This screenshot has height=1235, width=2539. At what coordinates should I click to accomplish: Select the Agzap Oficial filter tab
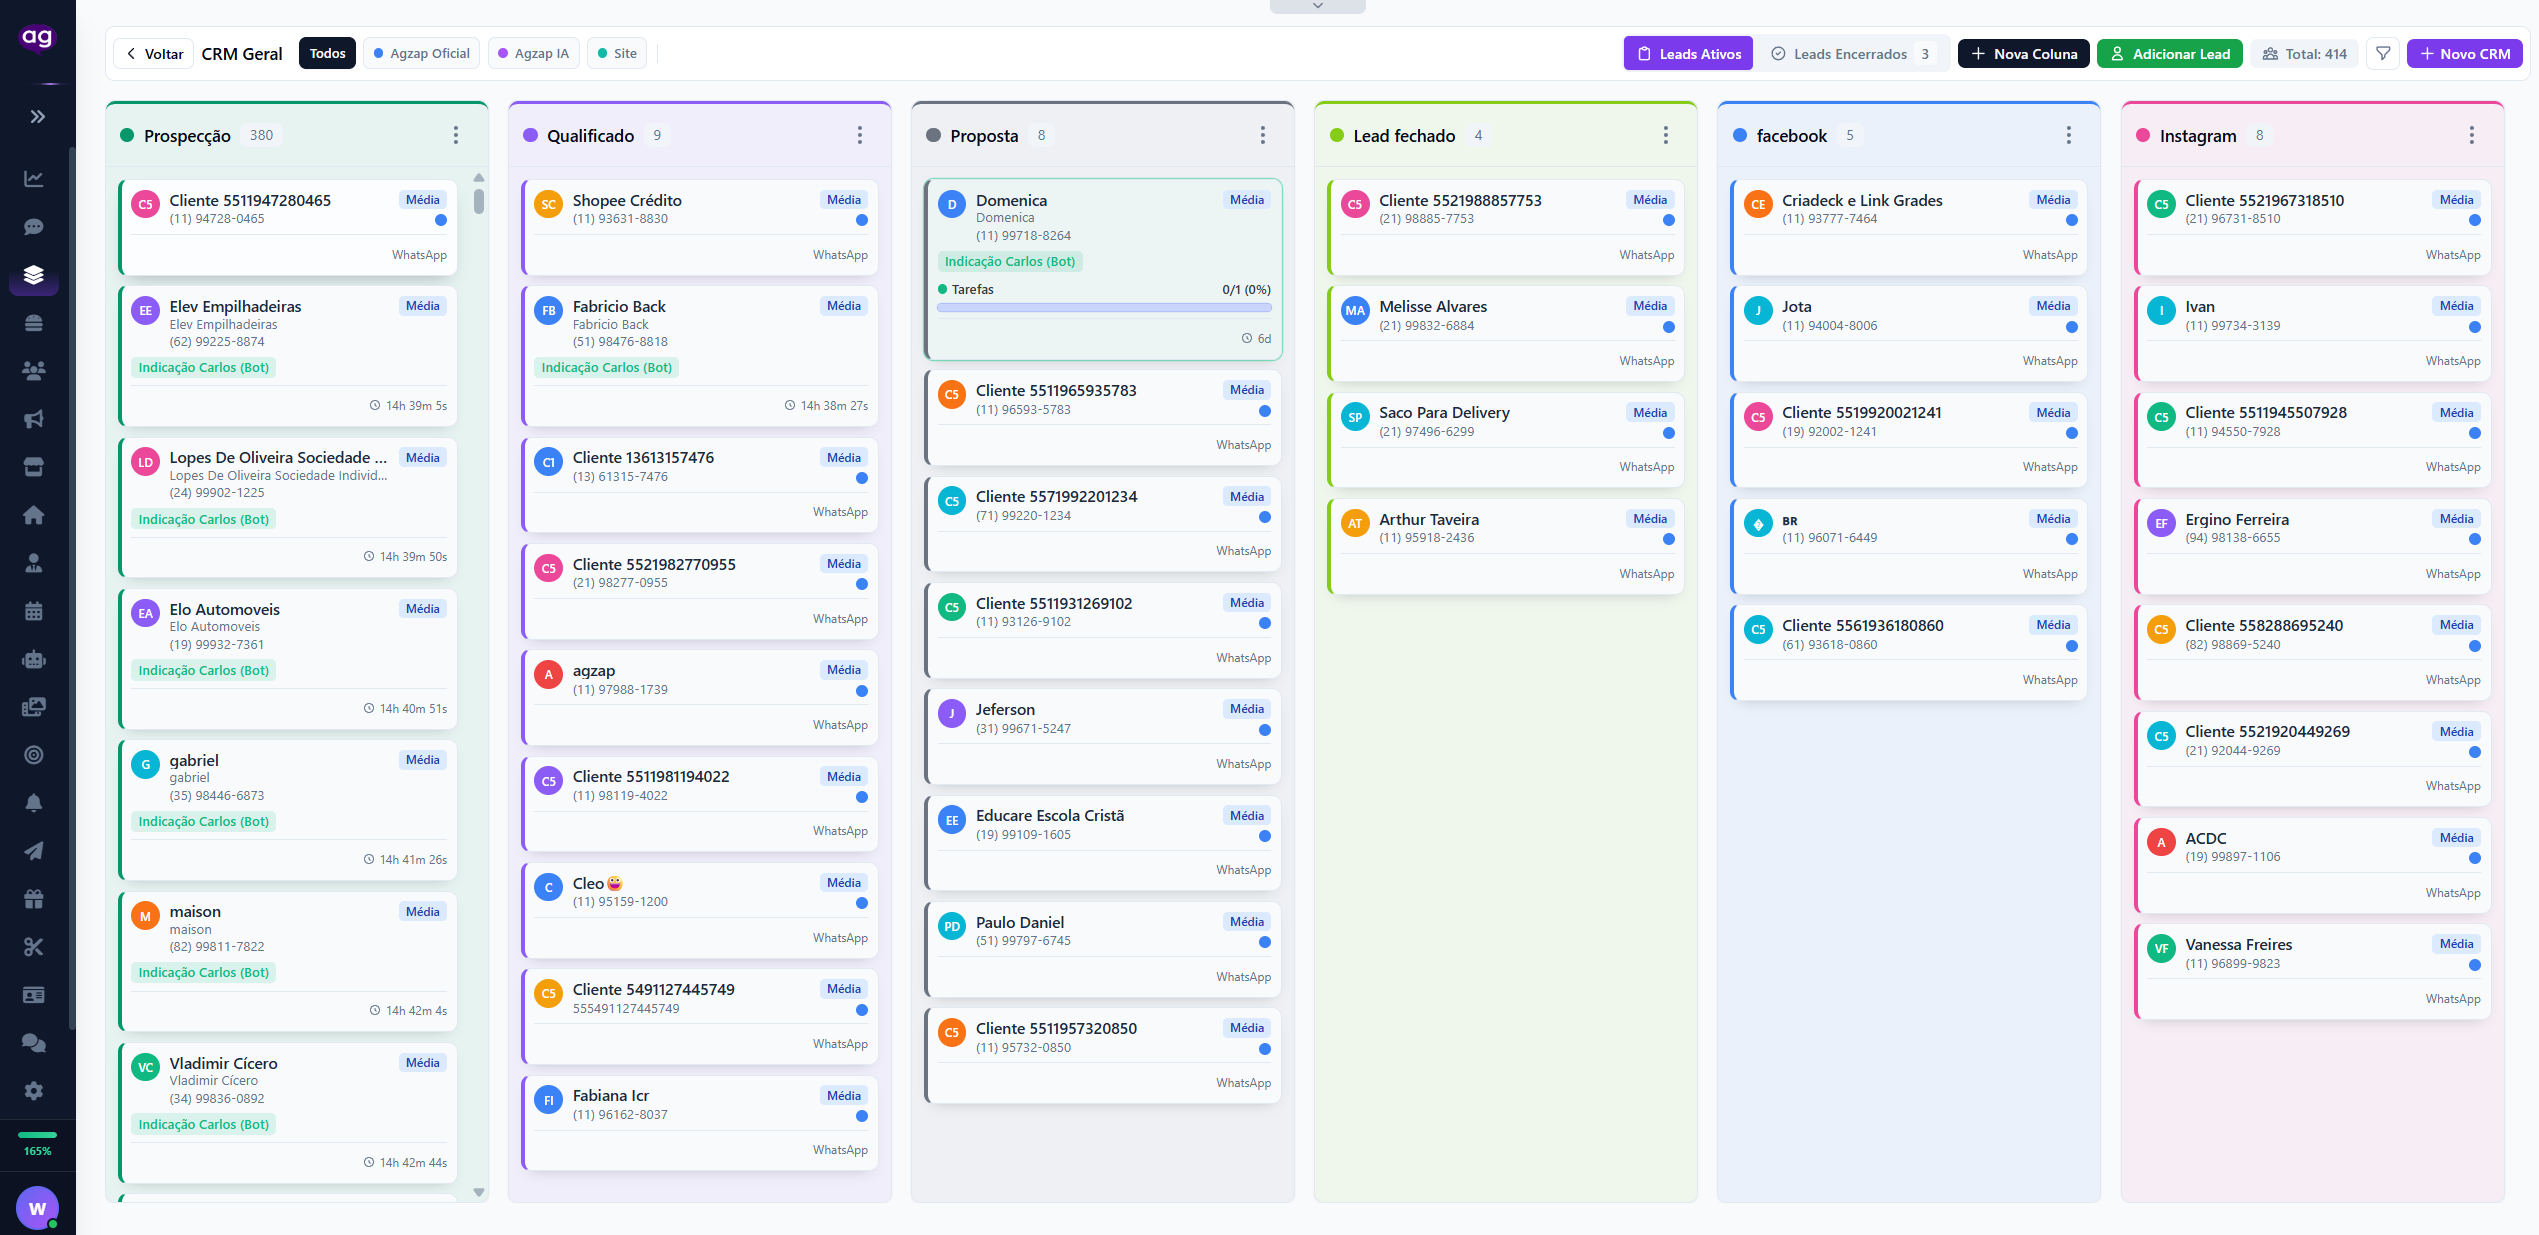(421, 54)
